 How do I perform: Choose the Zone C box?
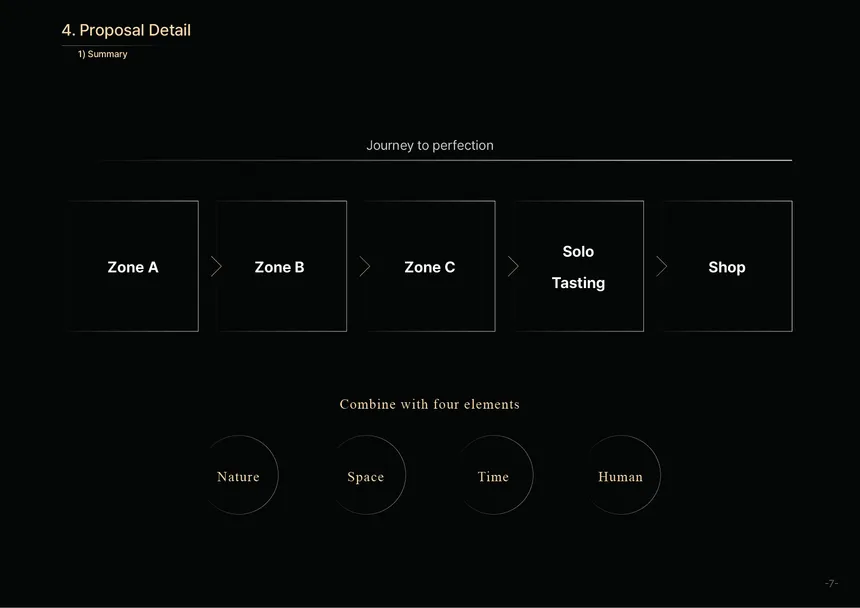(x=430, y=266)
